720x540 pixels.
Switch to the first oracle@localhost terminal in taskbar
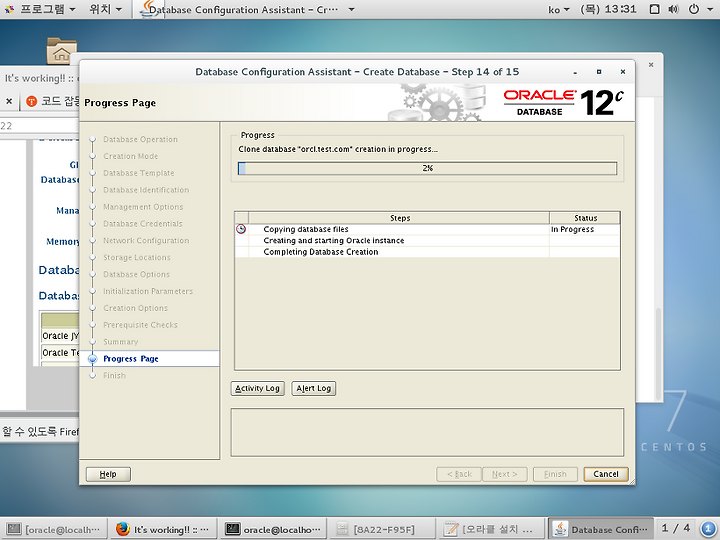coord(54,529)
